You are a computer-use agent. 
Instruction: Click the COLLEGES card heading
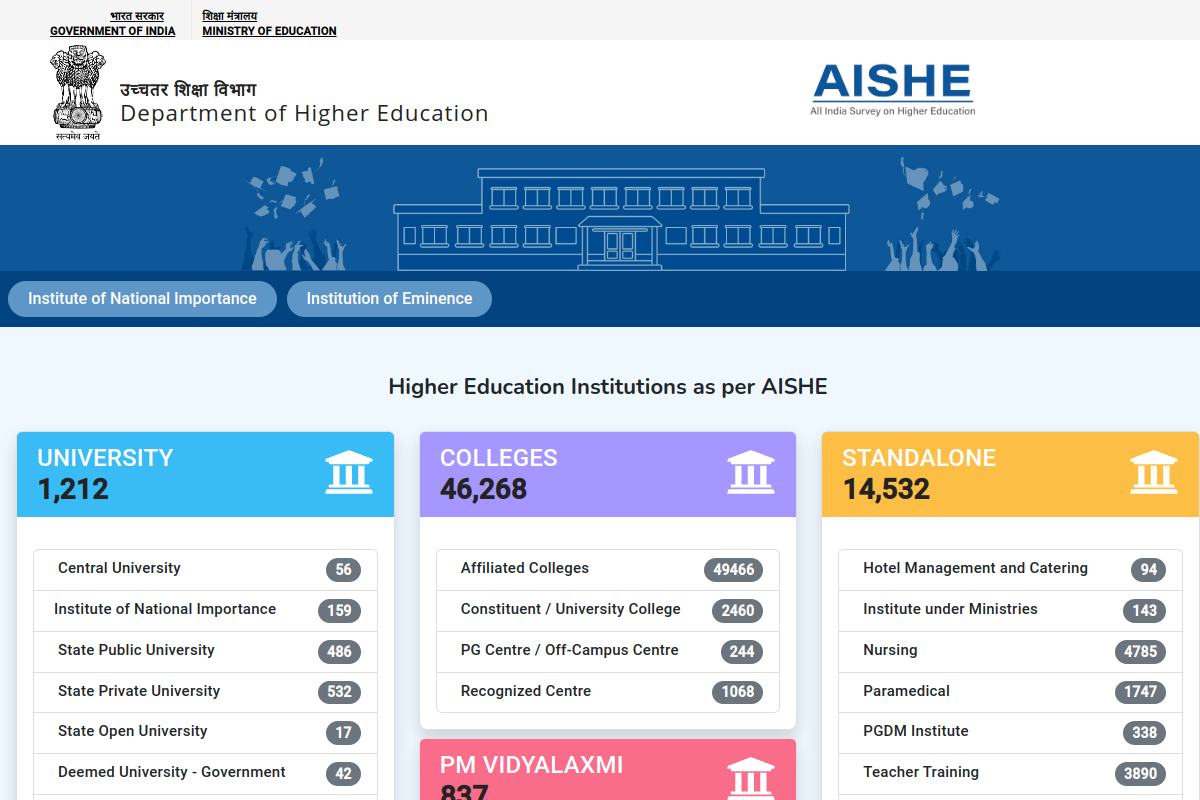(499, 458)
